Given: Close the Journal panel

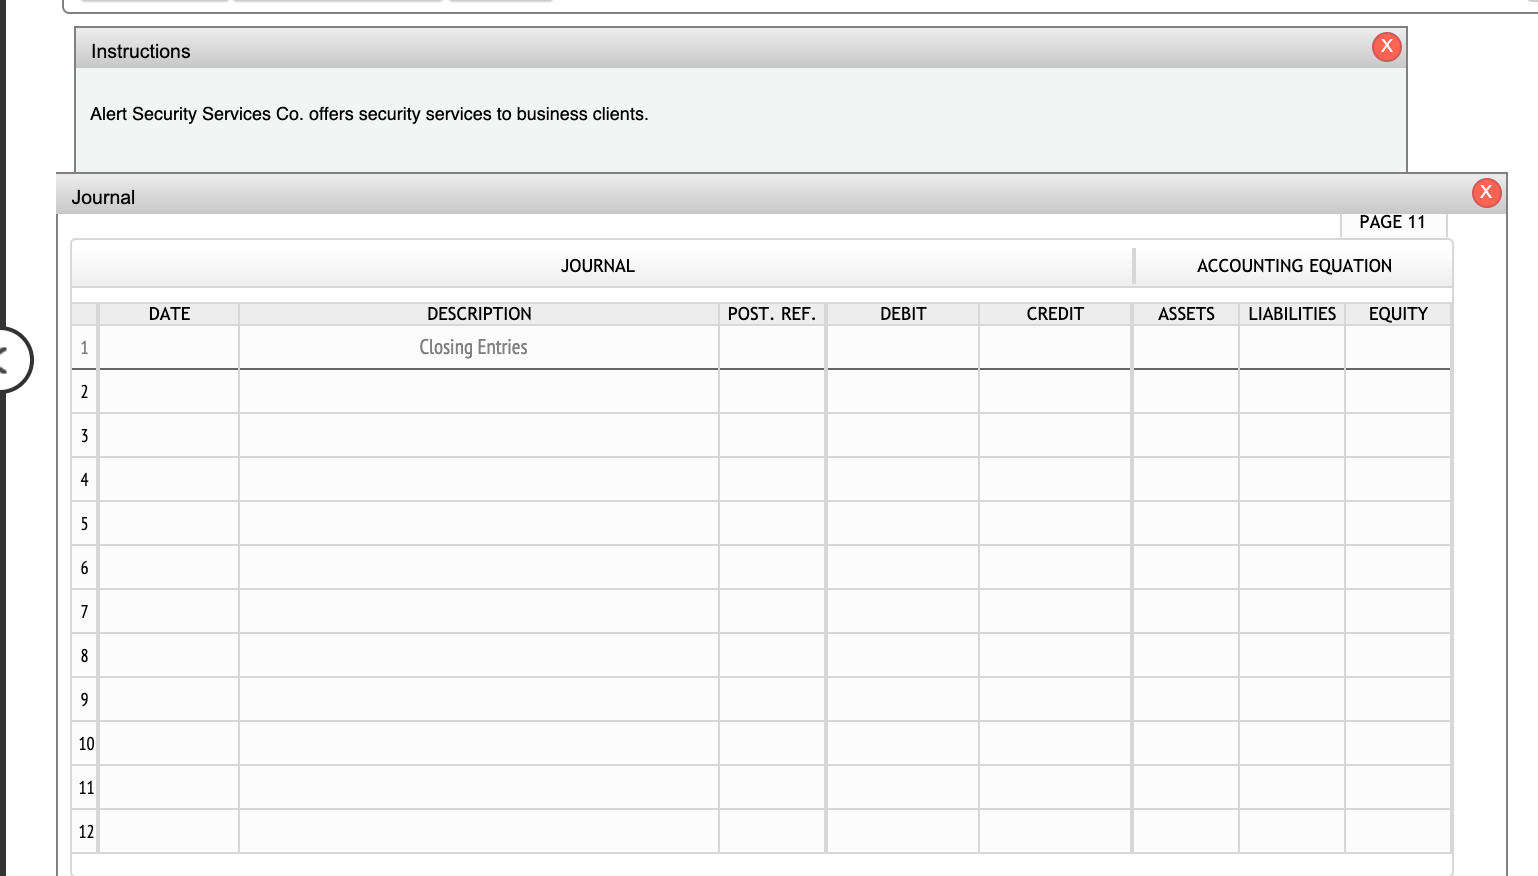Looking at the screenshot, I should point(1486,192).
